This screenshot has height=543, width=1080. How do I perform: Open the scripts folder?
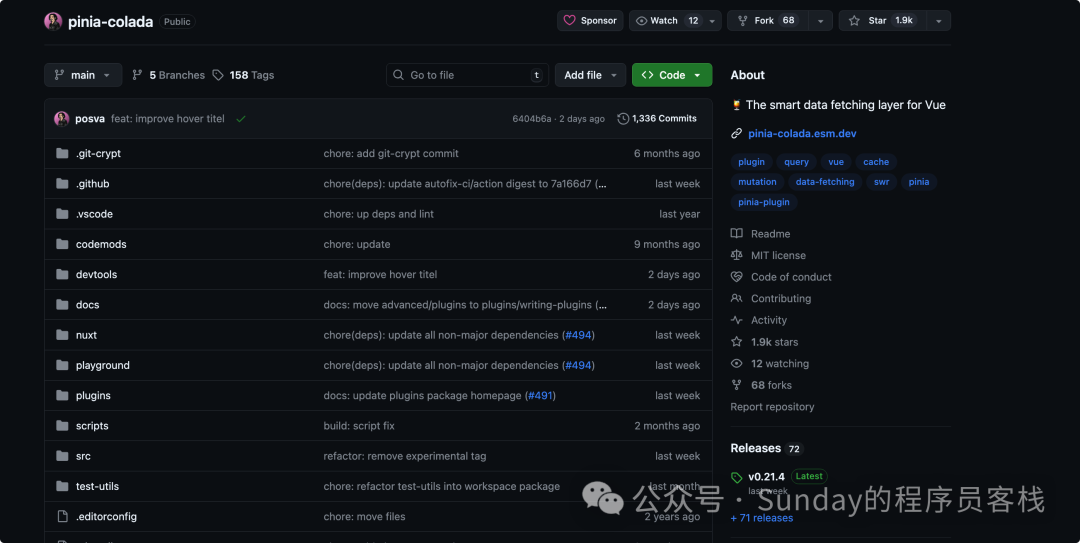92,427
